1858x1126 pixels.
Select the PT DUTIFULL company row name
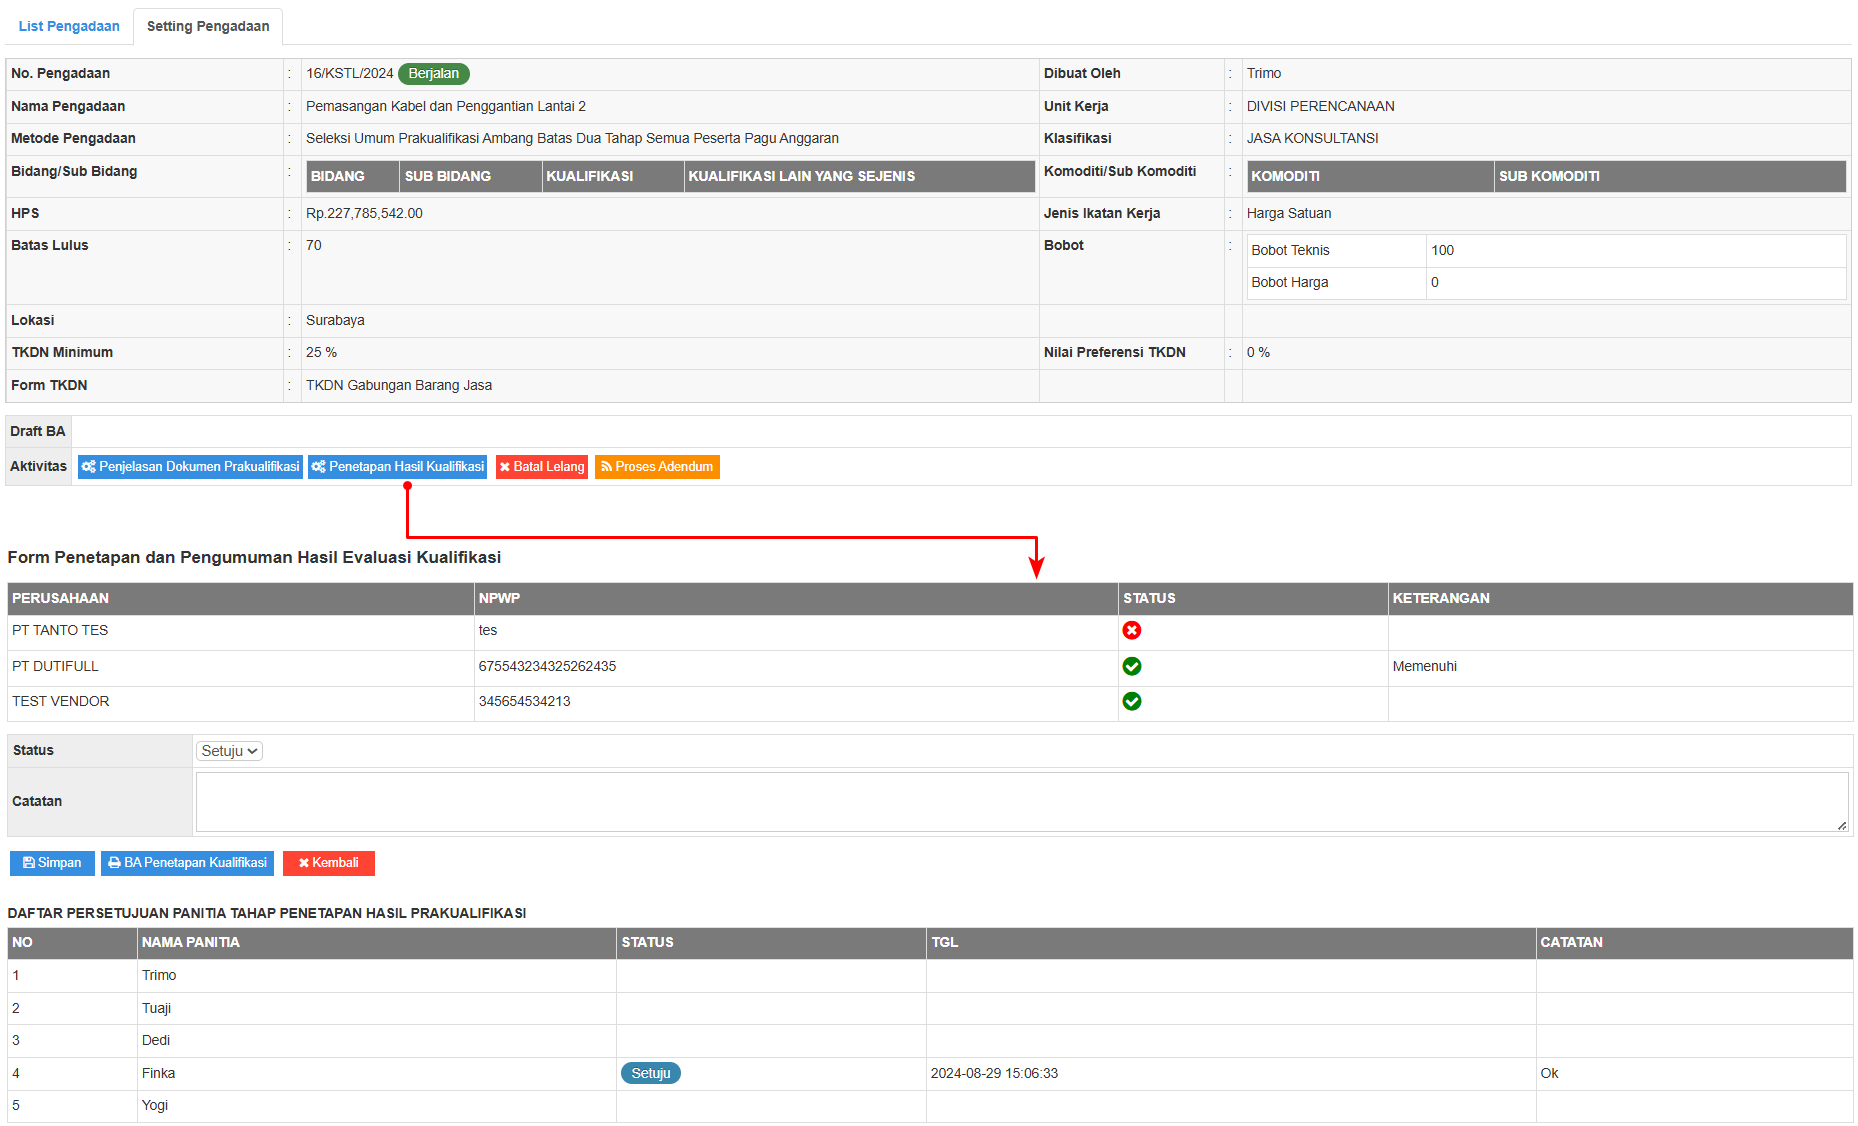tap(55, 666)
